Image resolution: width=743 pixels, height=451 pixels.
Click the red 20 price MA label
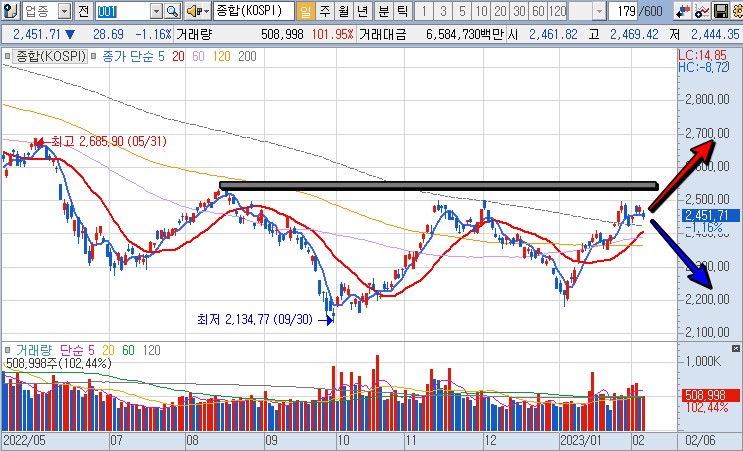click(178, 57)
